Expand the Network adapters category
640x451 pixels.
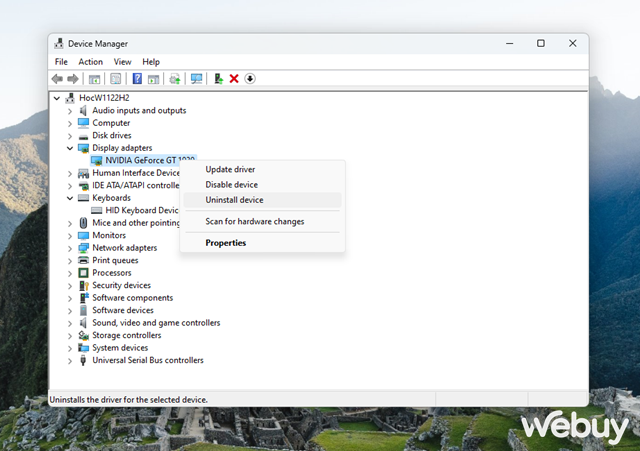pos(70,249)
